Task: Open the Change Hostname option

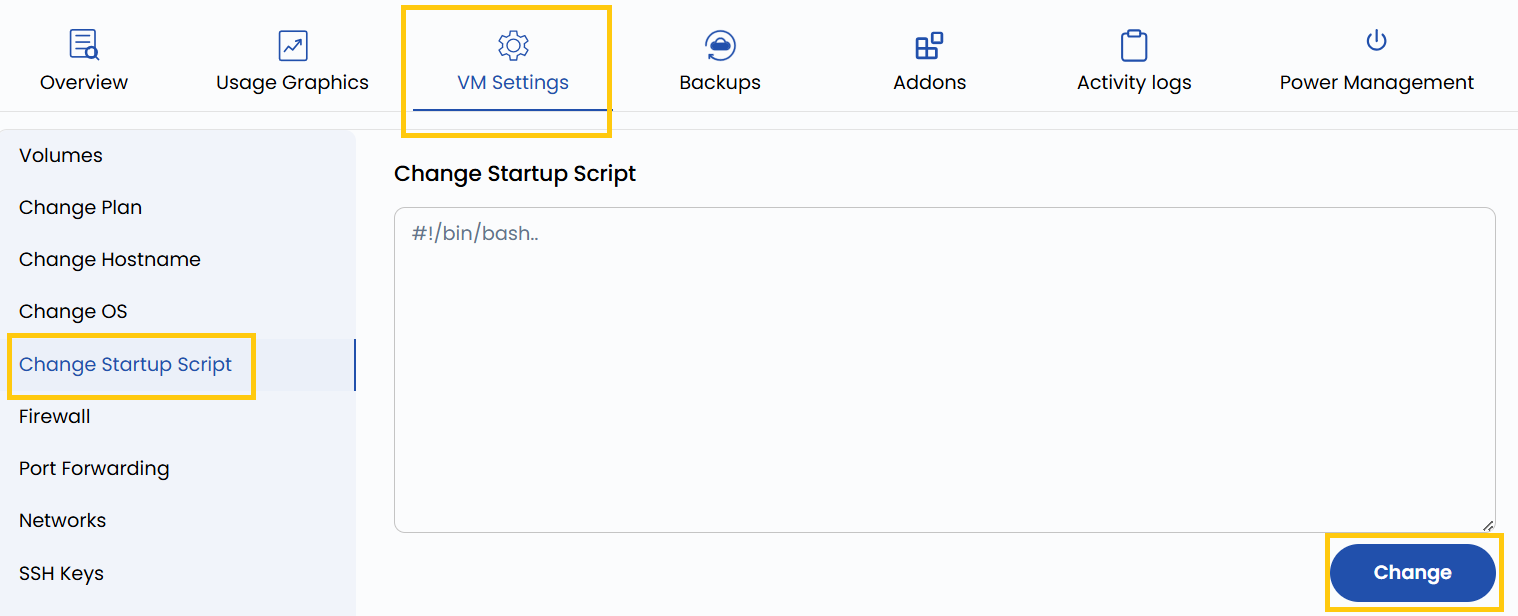Action: 109,259
